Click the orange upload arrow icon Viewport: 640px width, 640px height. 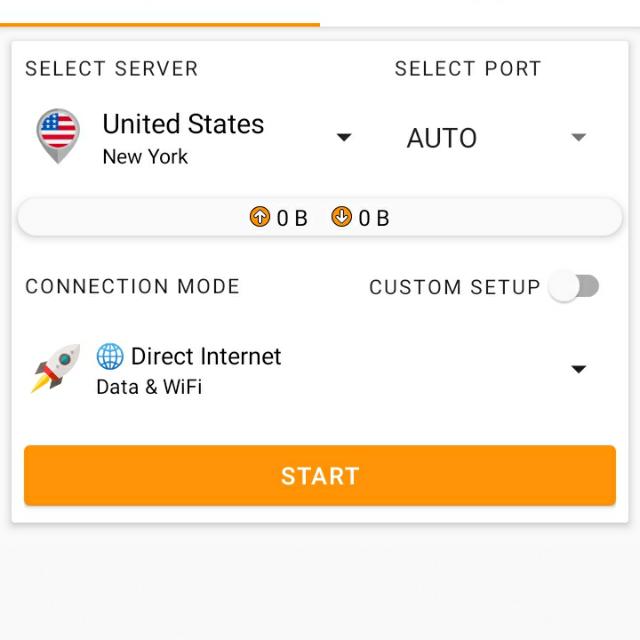[260, 217]
